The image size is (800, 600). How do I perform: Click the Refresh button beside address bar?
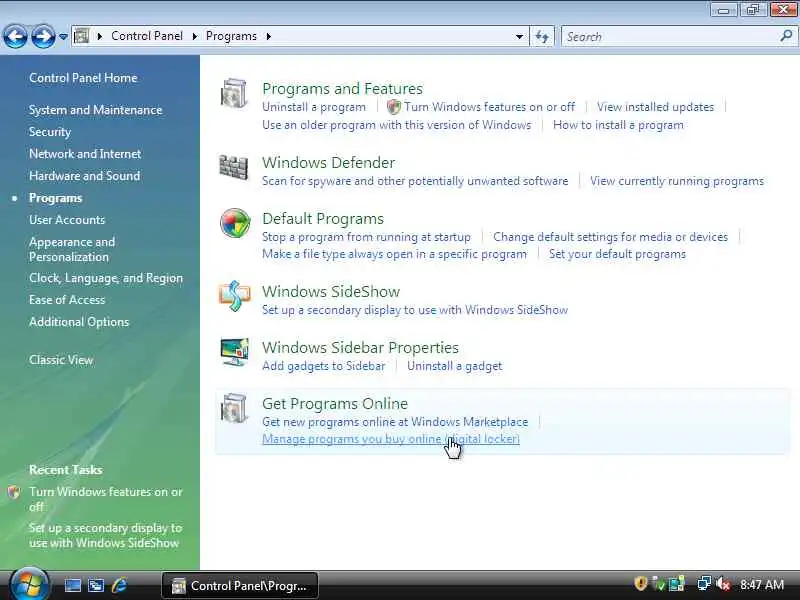tap(542, 36)
